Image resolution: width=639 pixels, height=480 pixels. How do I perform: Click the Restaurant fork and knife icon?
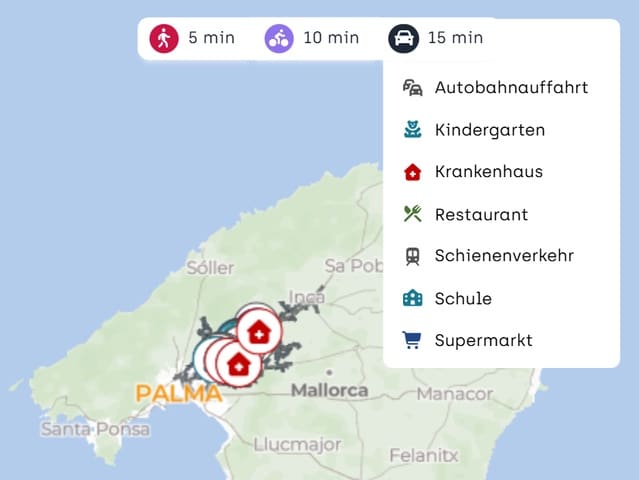[x=412, y=214]
